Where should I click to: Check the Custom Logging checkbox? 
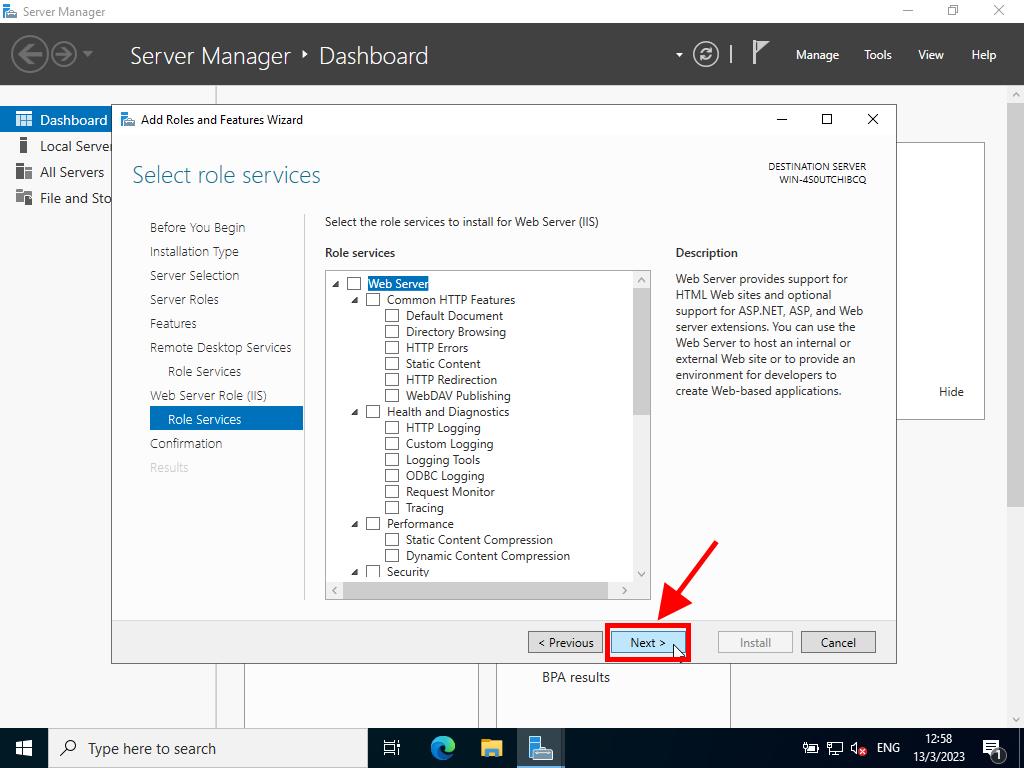tap(392, 443)
